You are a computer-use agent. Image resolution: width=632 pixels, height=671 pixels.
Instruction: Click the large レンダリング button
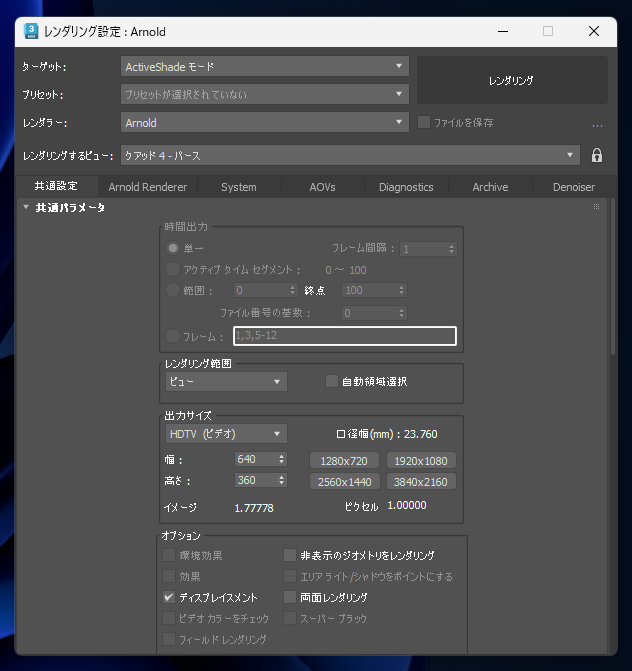(x=512, y=80)
